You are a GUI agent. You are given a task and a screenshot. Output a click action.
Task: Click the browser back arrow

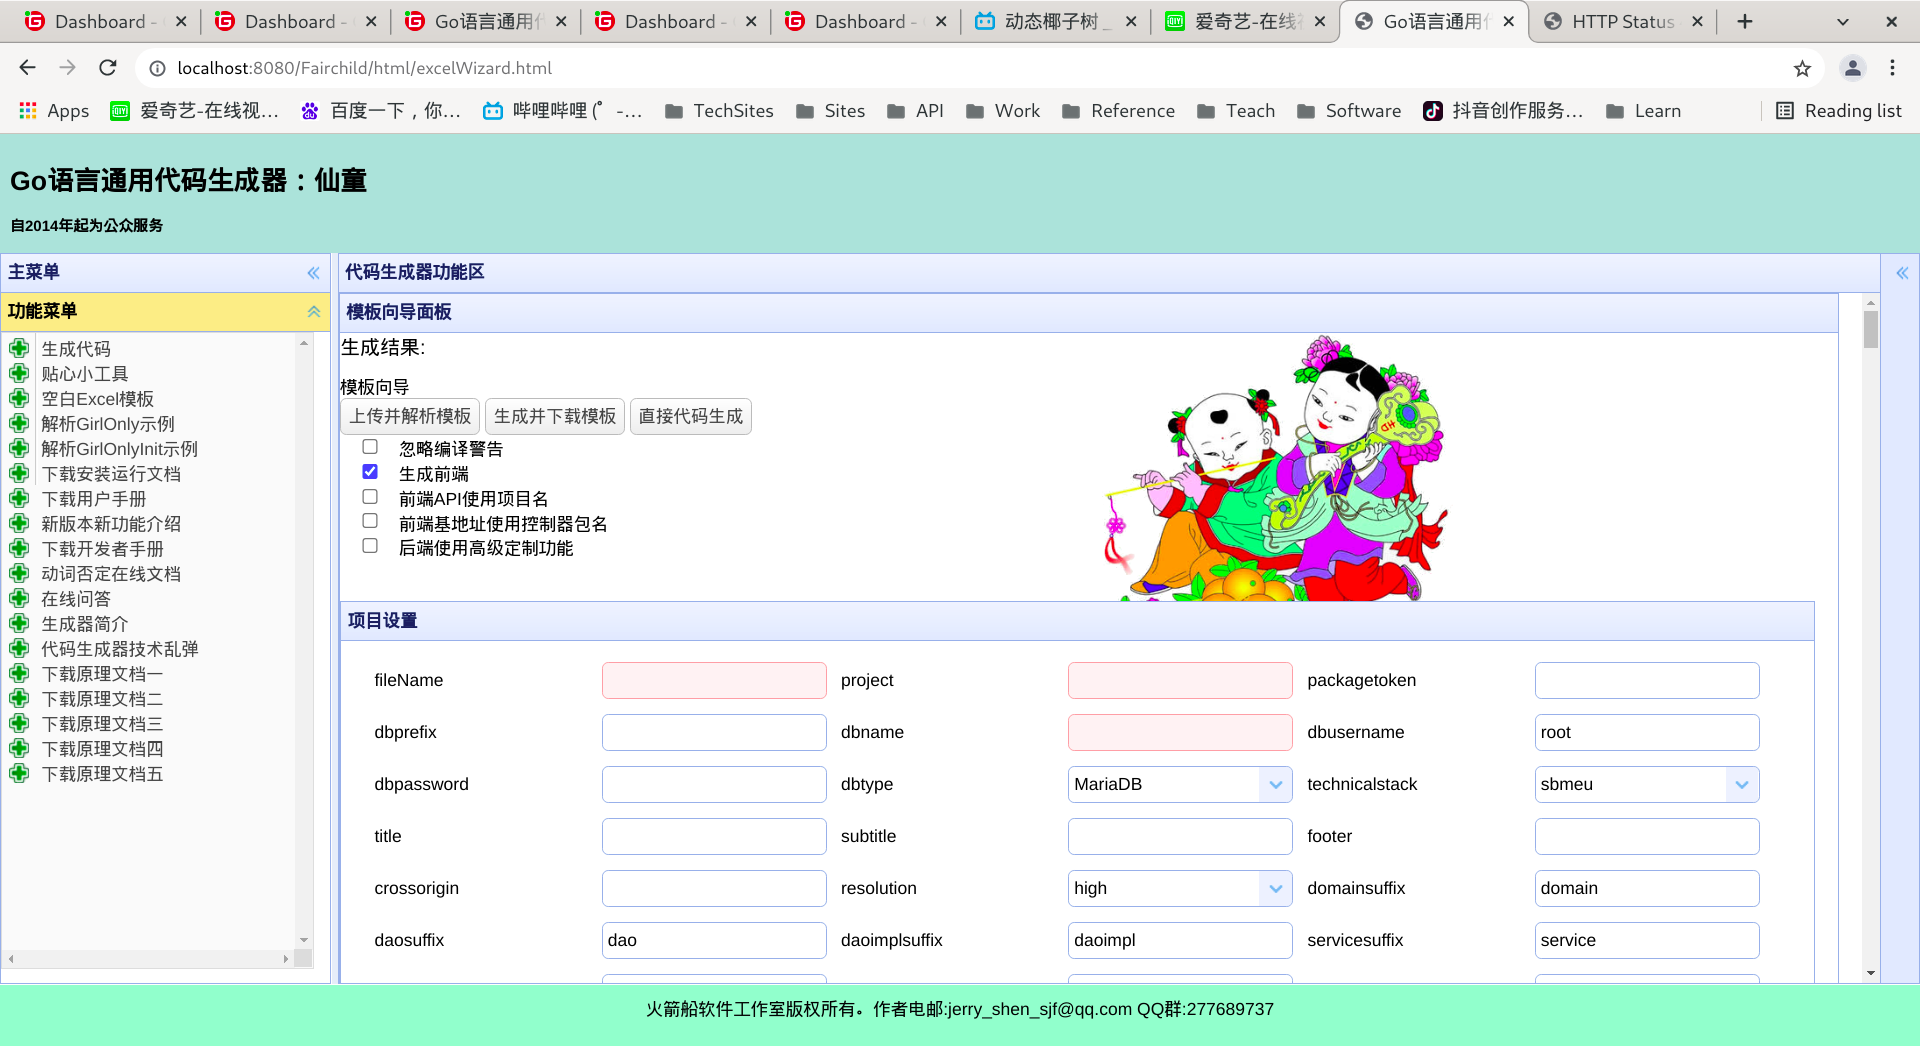click(x=27, y=68)
